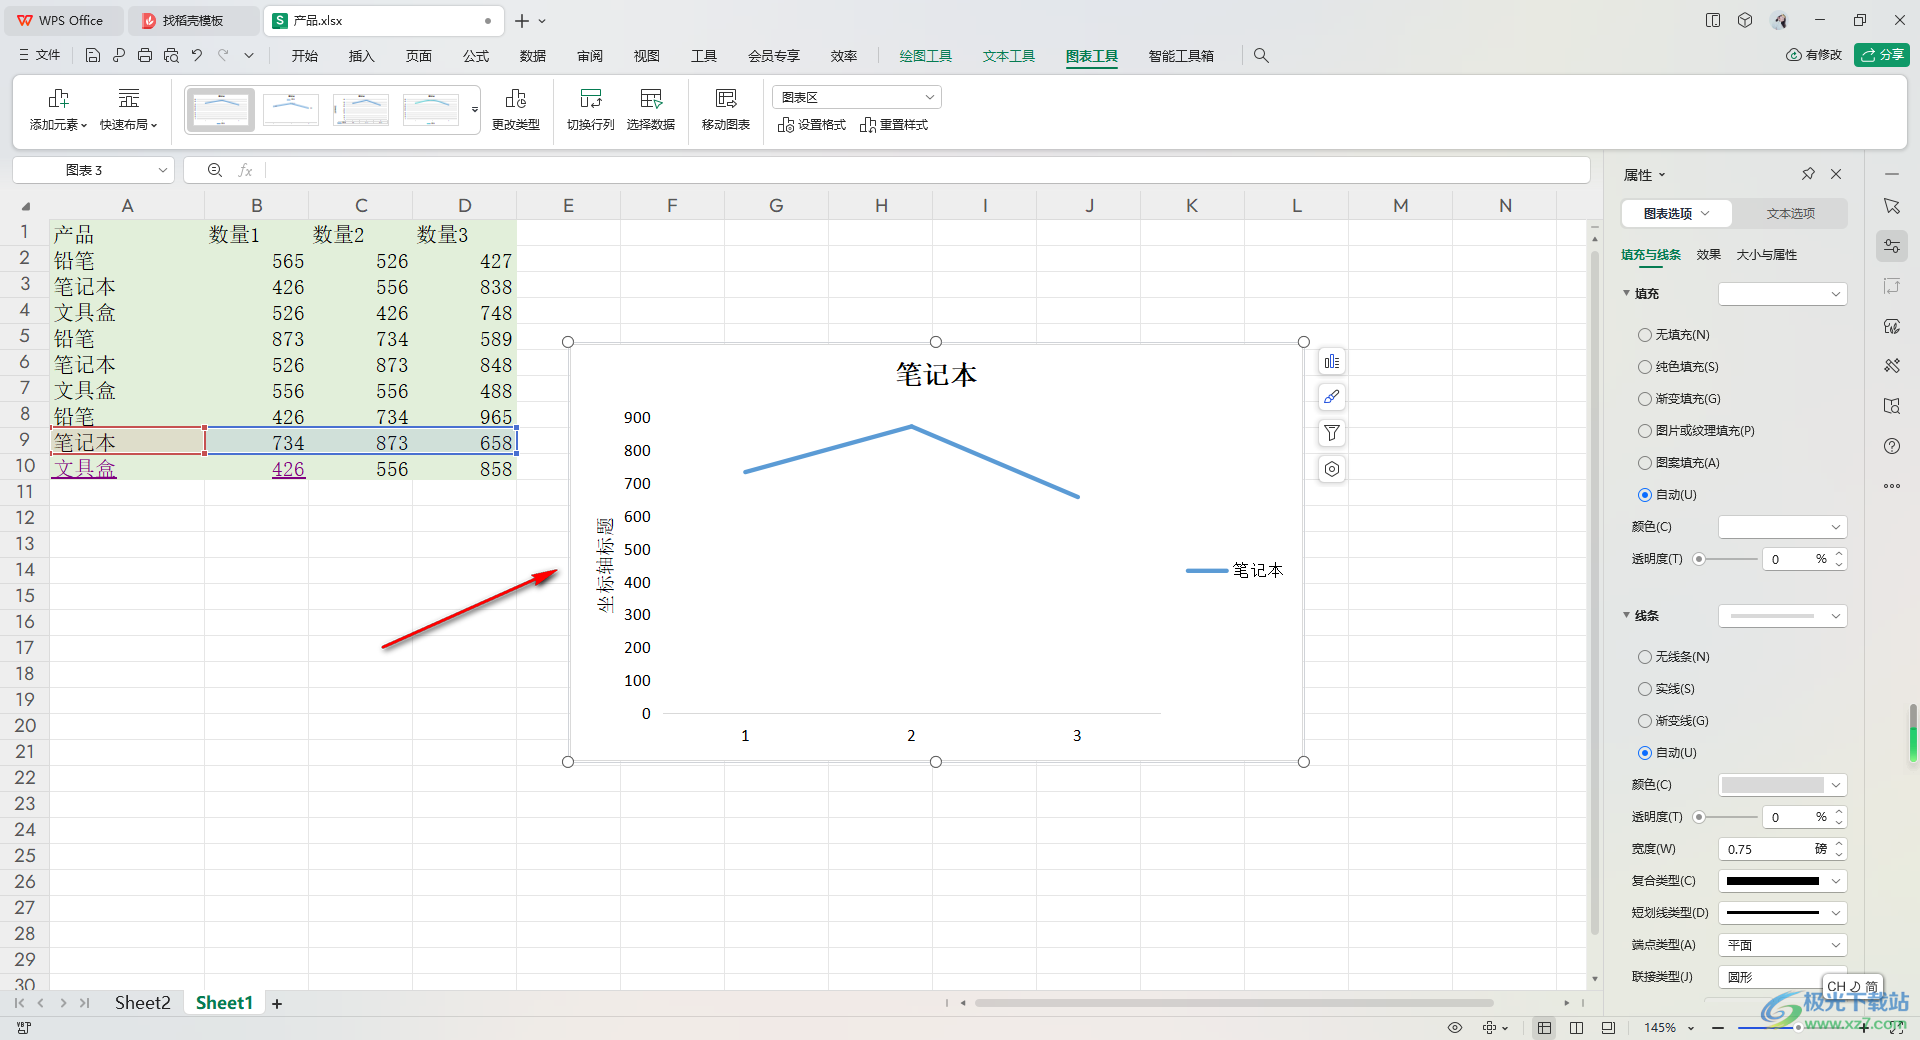1920x1040 pixels.
Task: Select Picture or Texture Fill (图片或纹理填充)
Action: (1645, 431)
